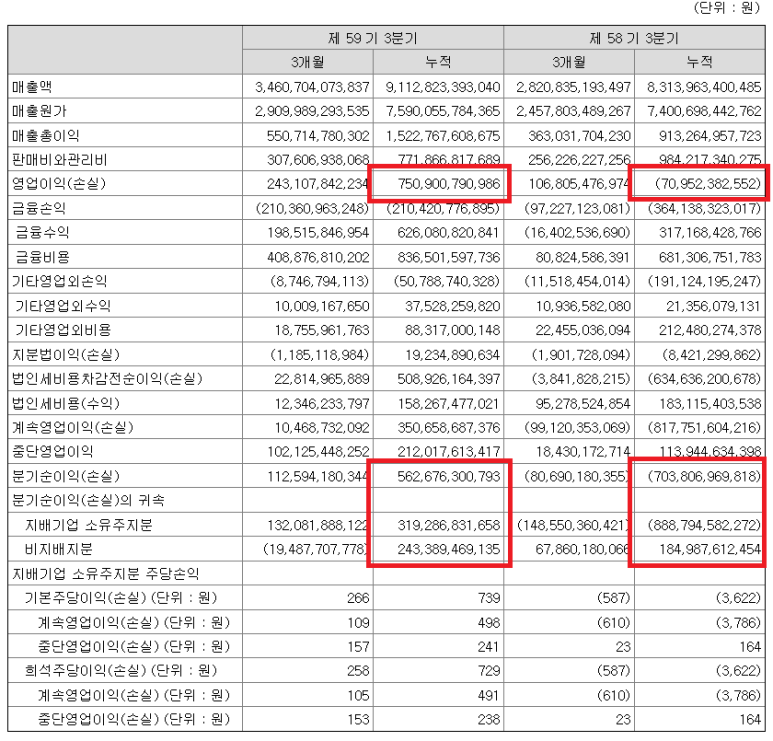Click the 중단영업이익 row label
The height and width of the screenshot is (741, 773).
click(x=52, y=451)
